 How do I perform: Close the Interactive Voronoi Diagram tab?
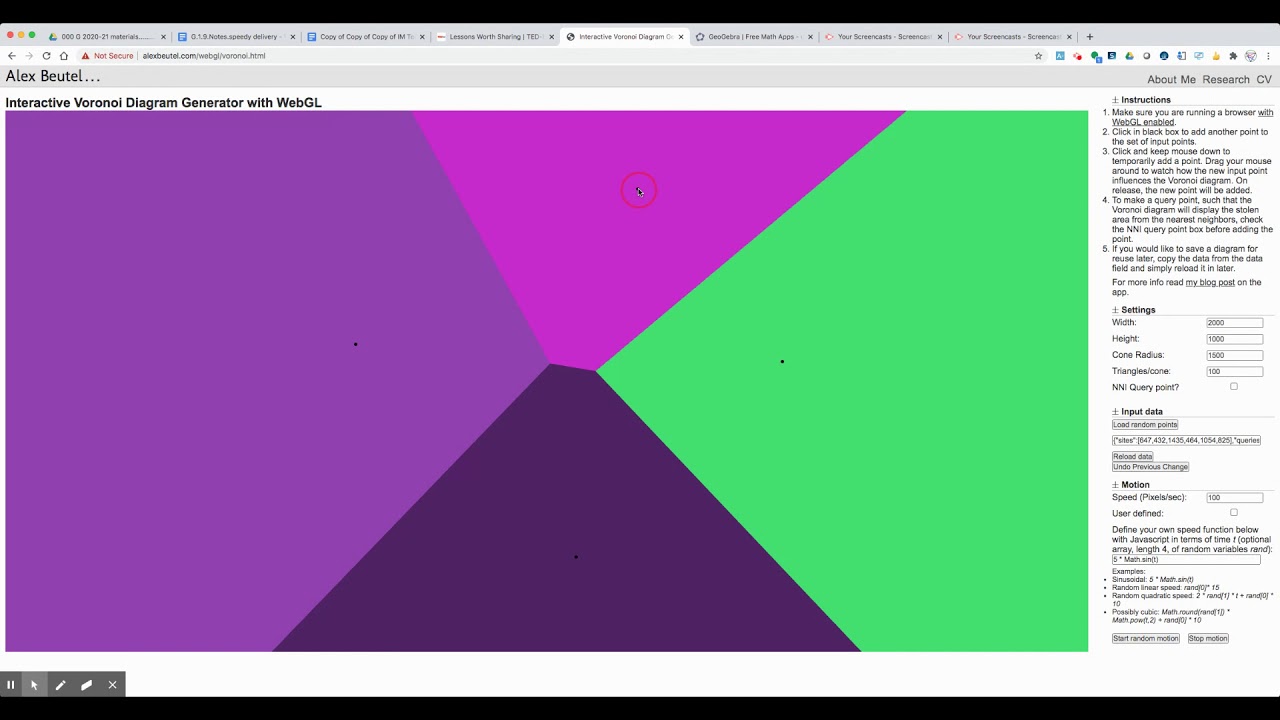tap(681, 37)
